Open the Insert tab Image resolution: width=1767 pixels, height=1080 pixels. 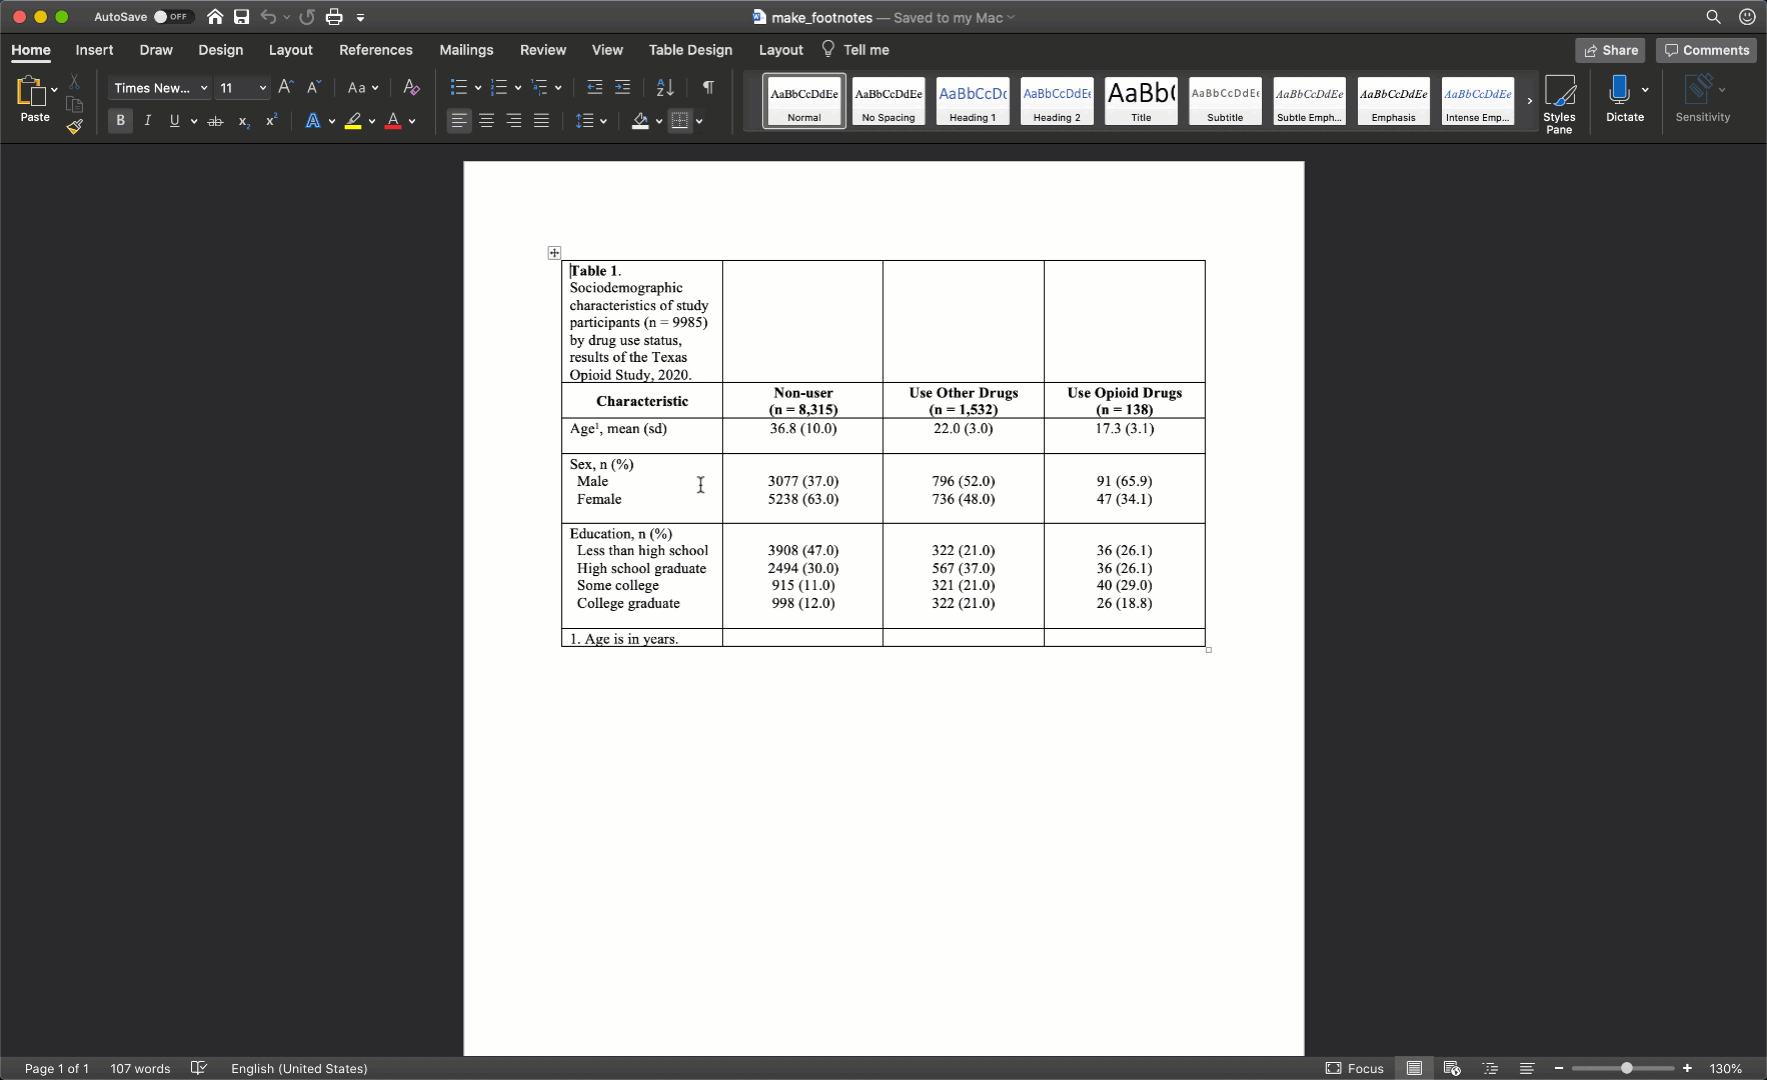point(94,50)
